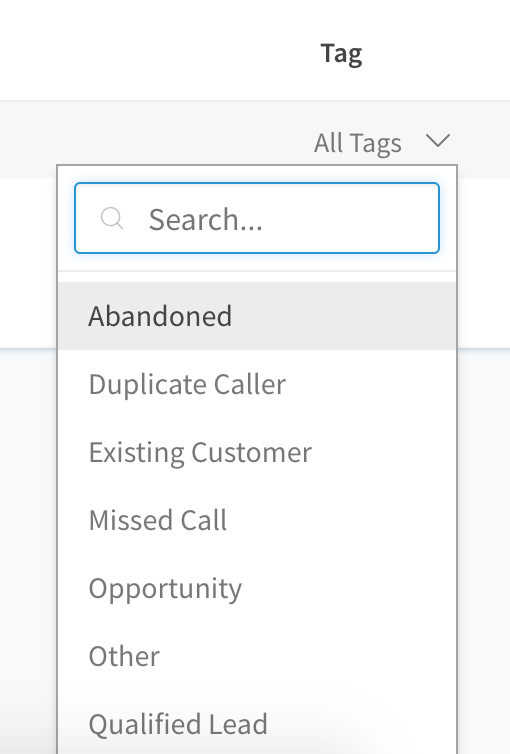Pick the Existing Customer tag

(x=257, y=452)
